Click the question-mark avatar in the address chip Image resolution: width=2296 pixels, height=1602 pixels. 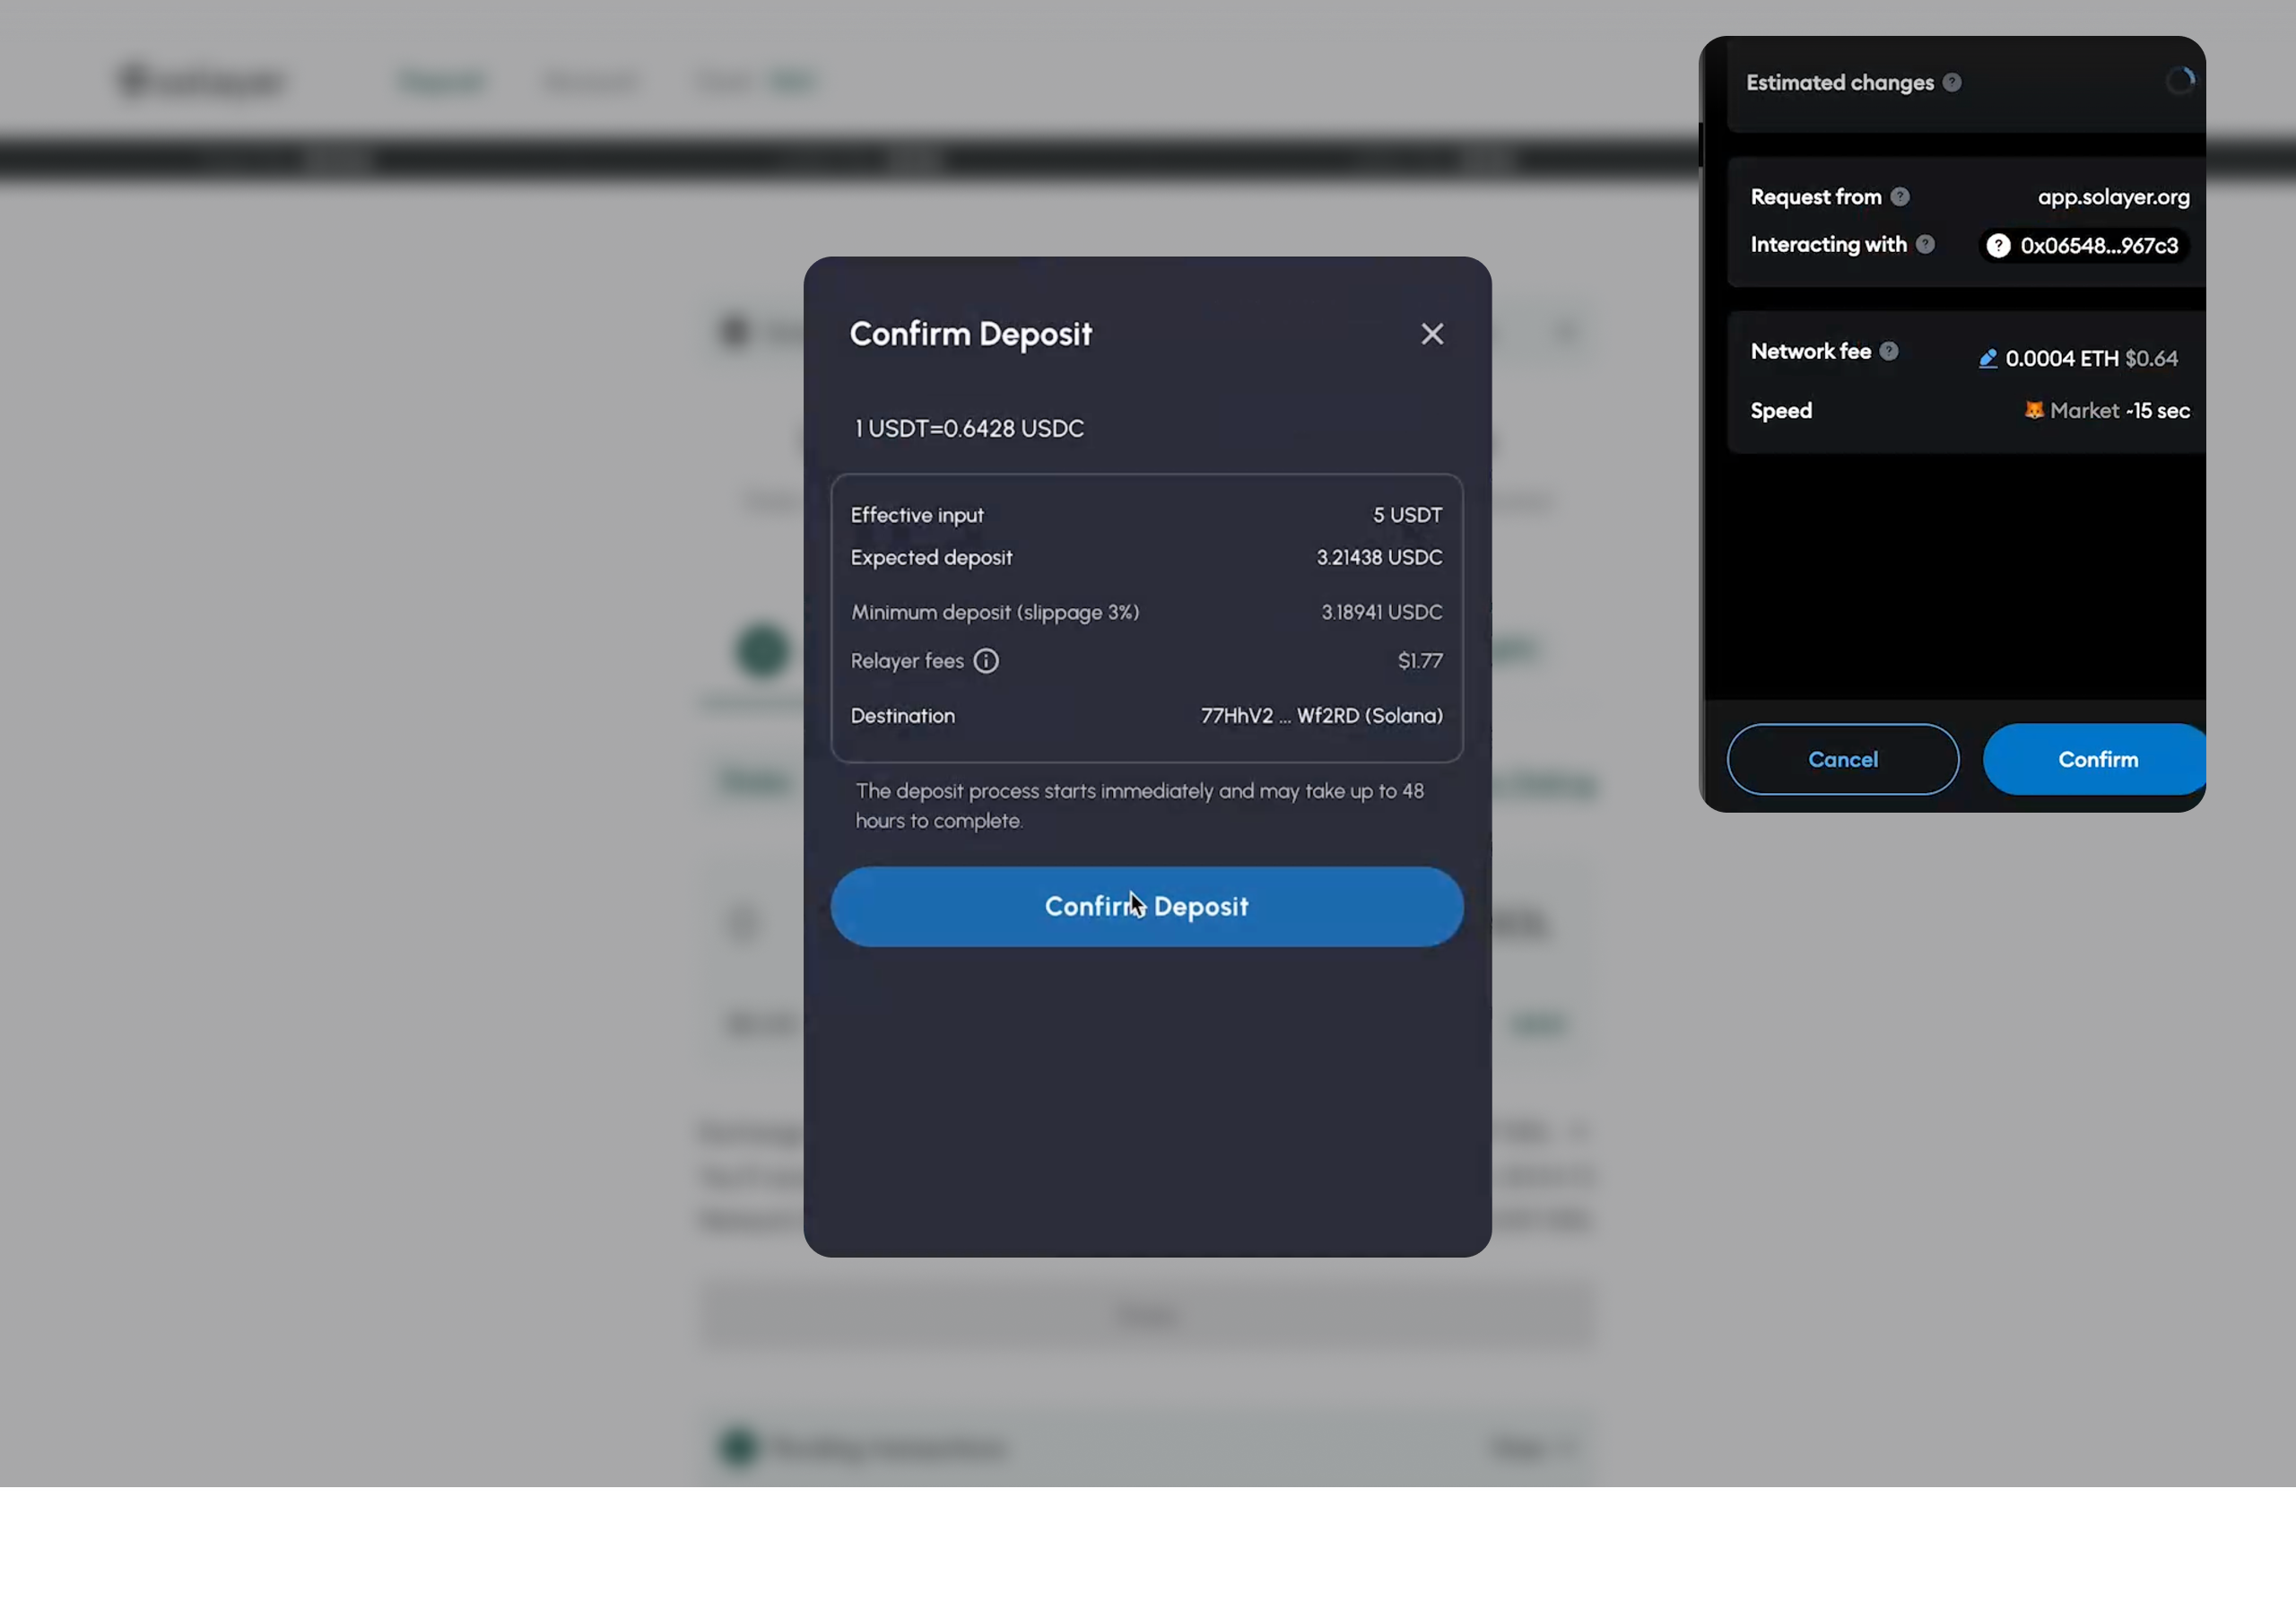coord(1998,246)
